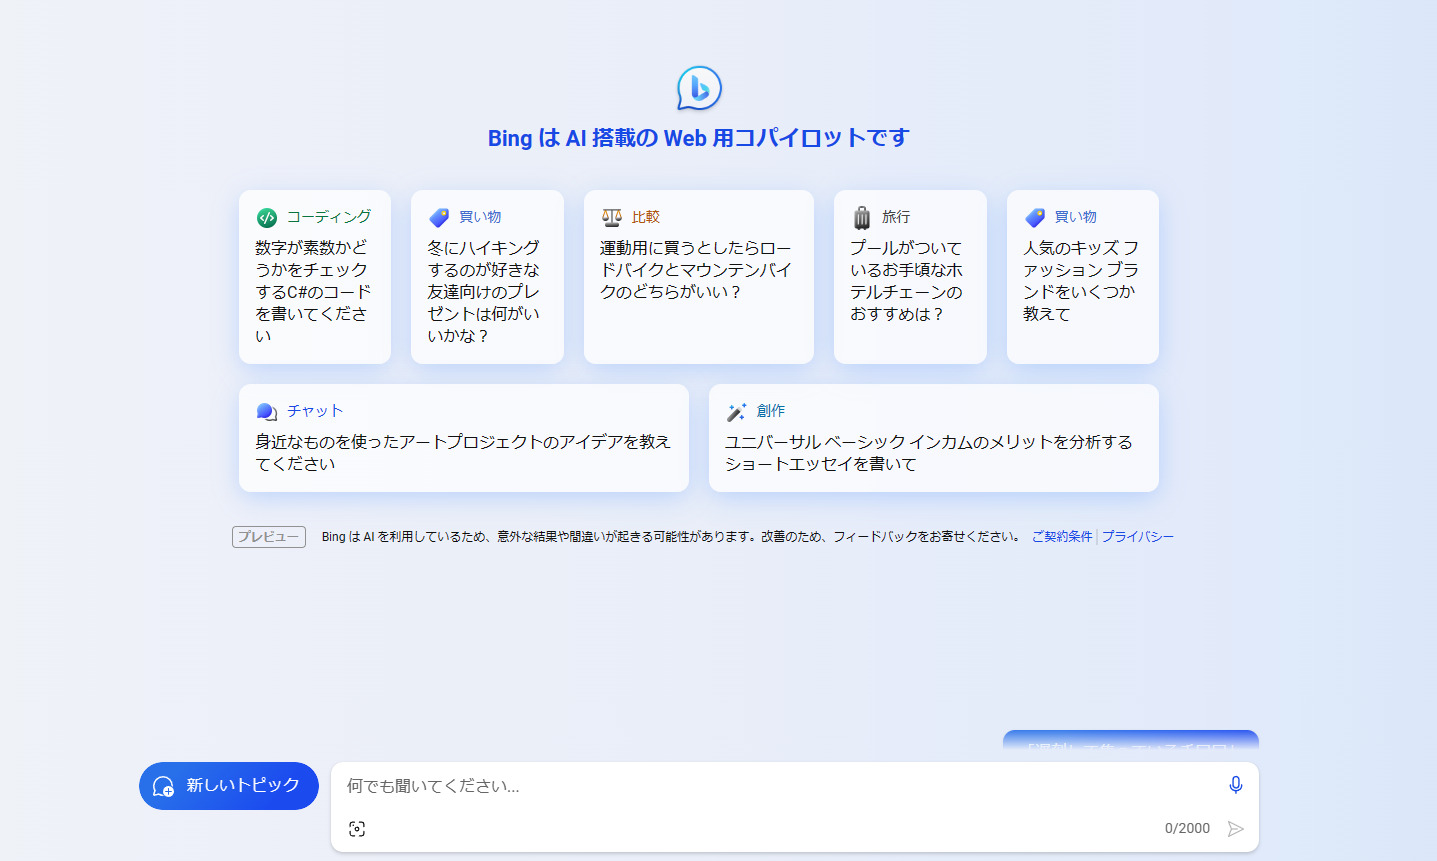
Task: Select the hotel chain with pool suggestion
Action: [x=910, y=277]
